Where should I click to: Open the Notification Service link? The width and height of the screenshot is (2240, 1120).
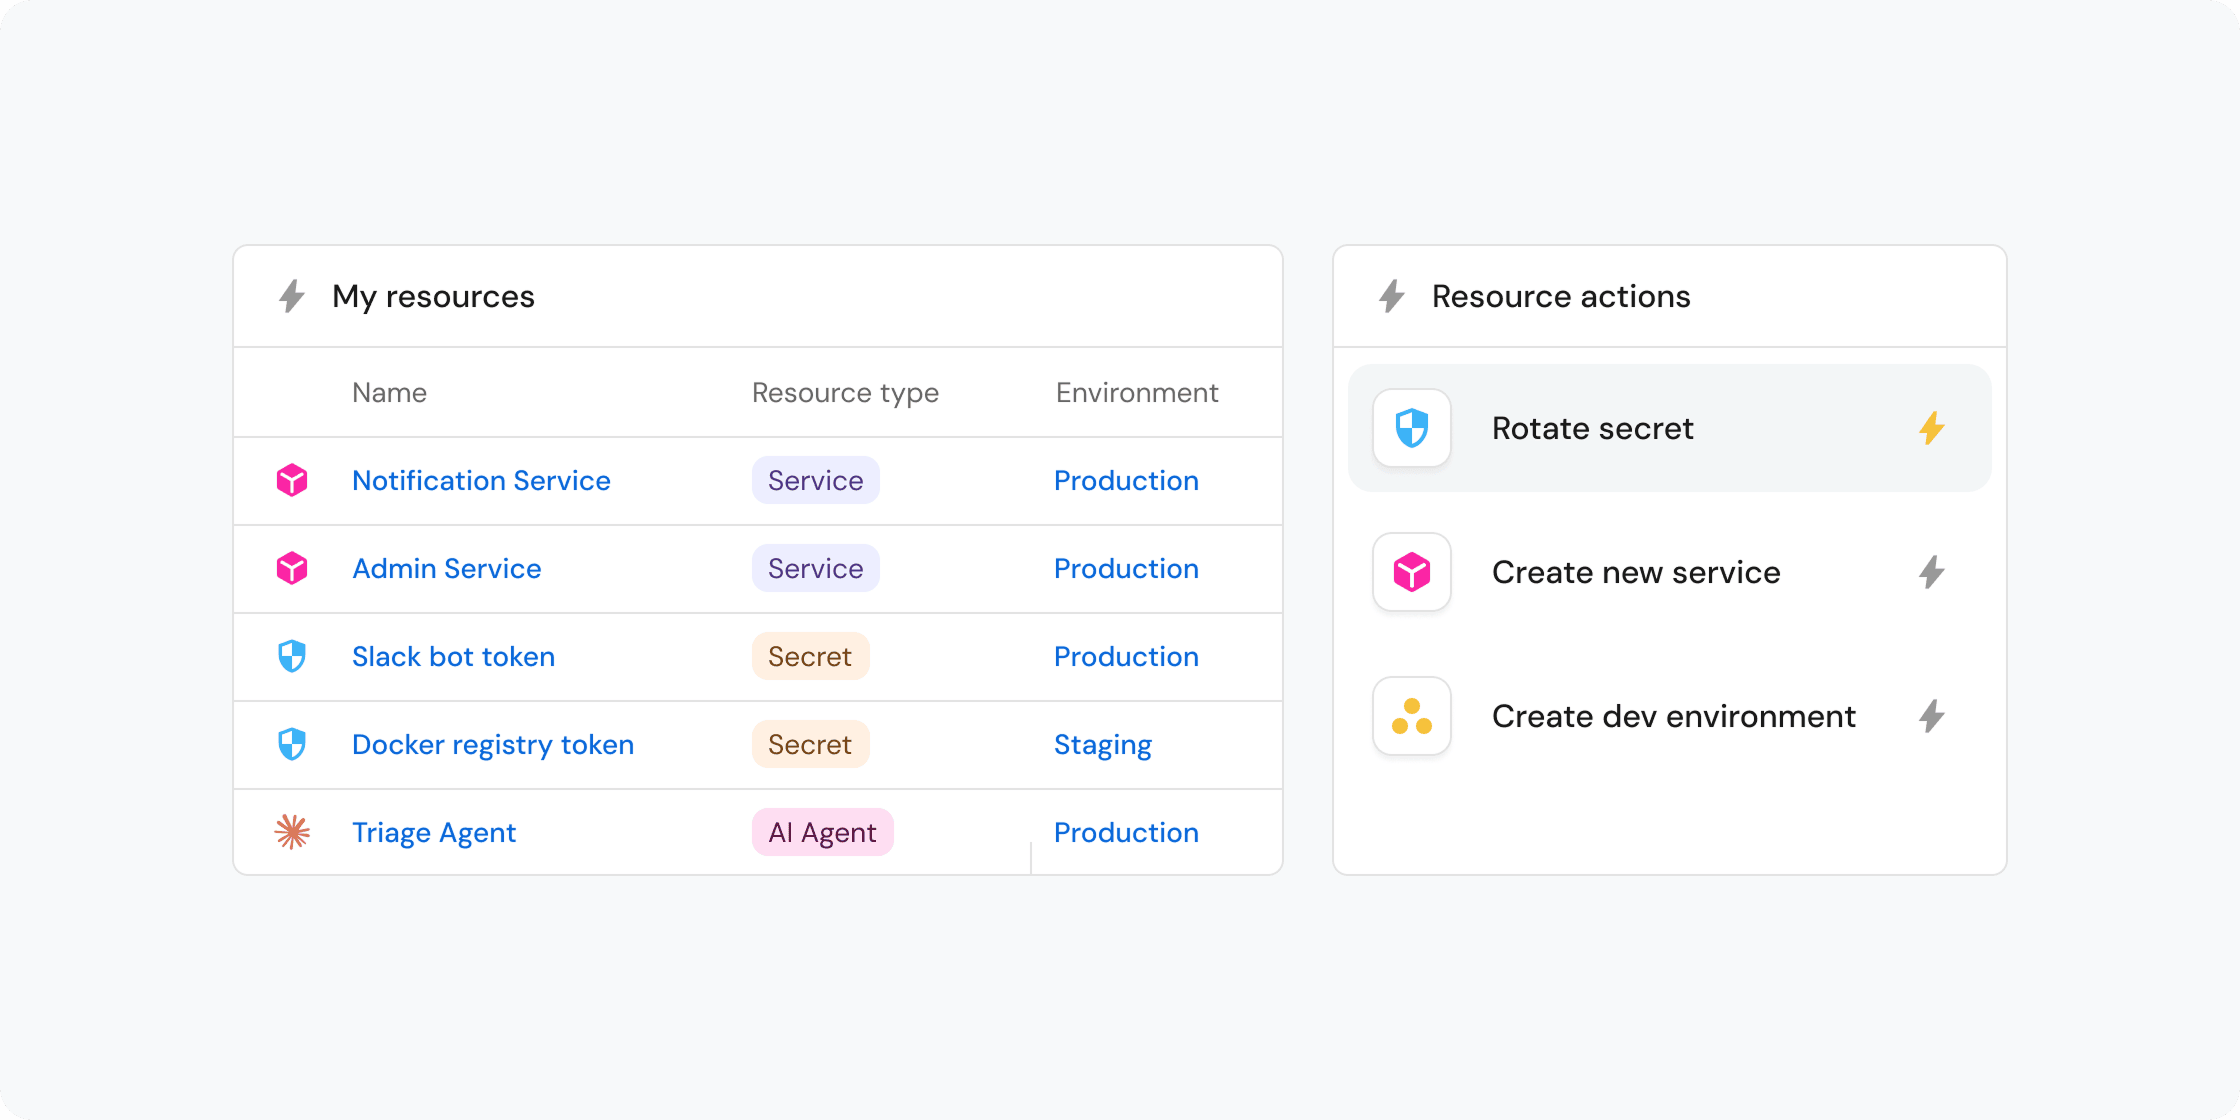[481, 481]
